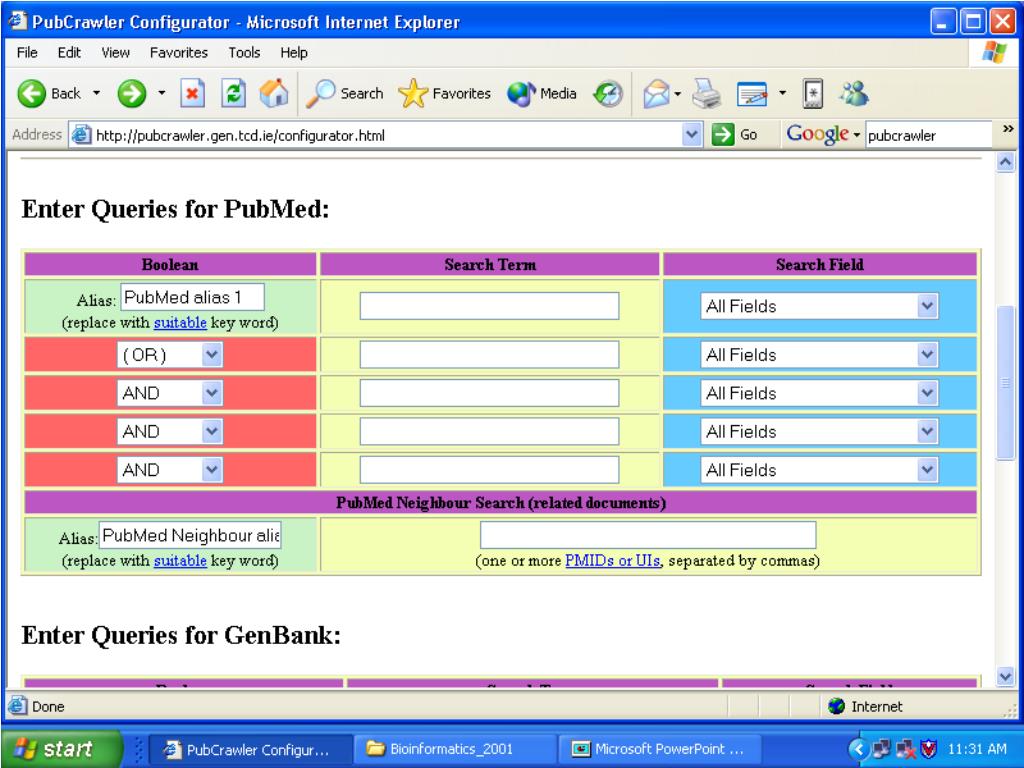Open Back button history dropdown arrow
The height and width of the screenshot is (768, 1024).
97,93
